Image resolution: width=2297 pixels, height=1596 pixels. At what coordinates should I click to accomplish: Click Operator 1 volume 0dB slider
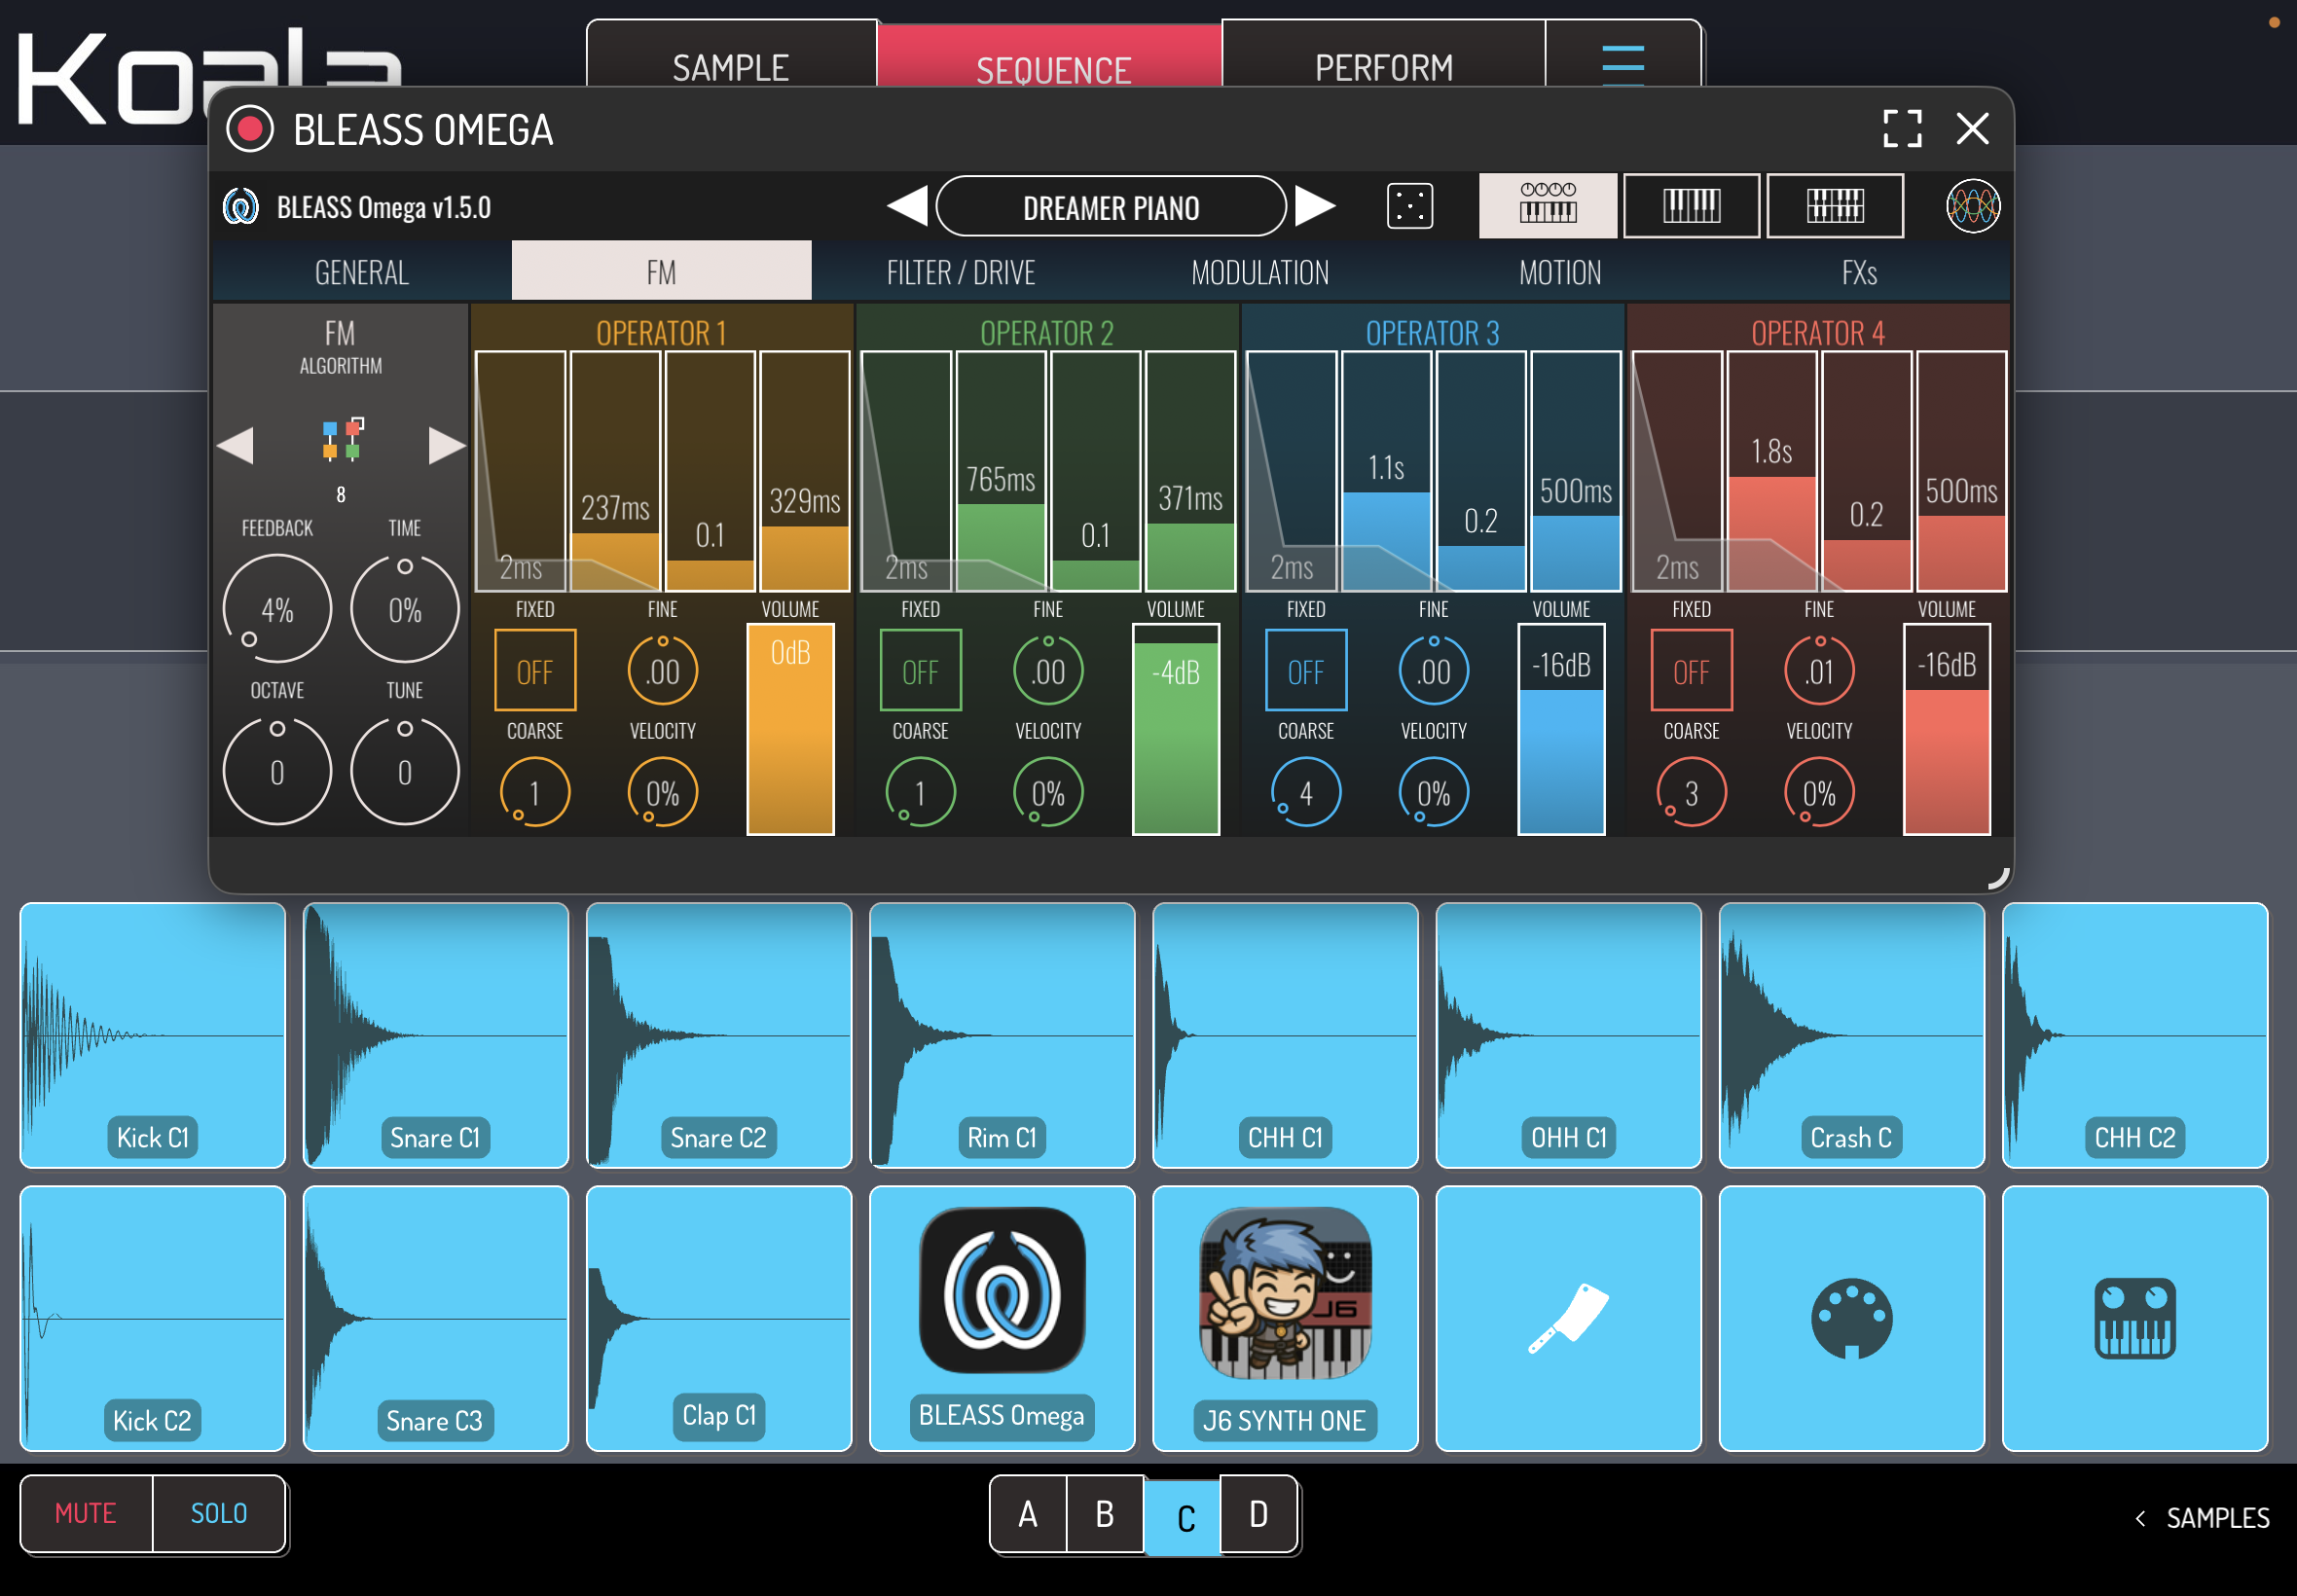(x=790, y=729)
